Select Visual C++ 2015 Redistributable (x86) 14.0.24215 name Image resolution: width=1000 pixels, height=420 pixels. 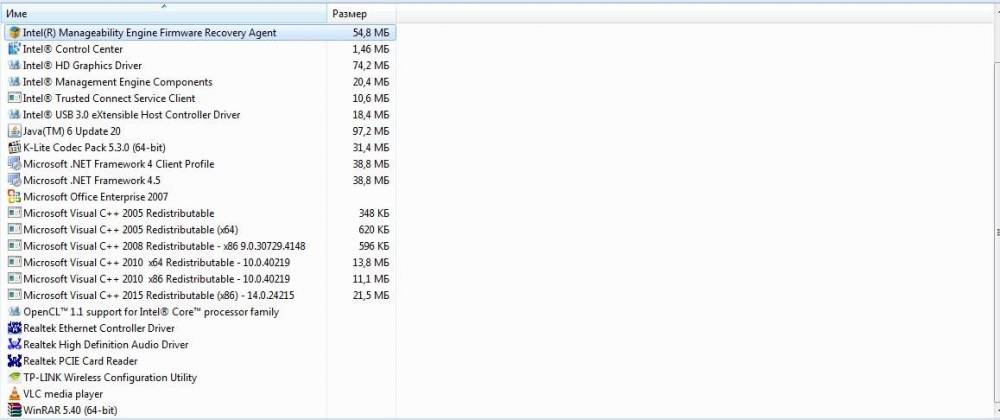158,296
